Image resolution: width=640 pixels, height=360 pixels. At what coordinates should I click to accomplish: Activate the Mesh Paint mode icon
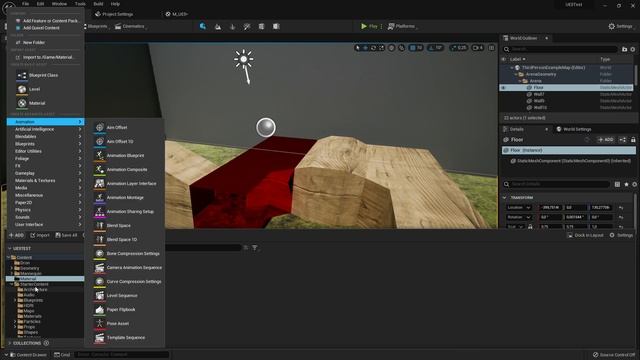click(x=247, y=26)
